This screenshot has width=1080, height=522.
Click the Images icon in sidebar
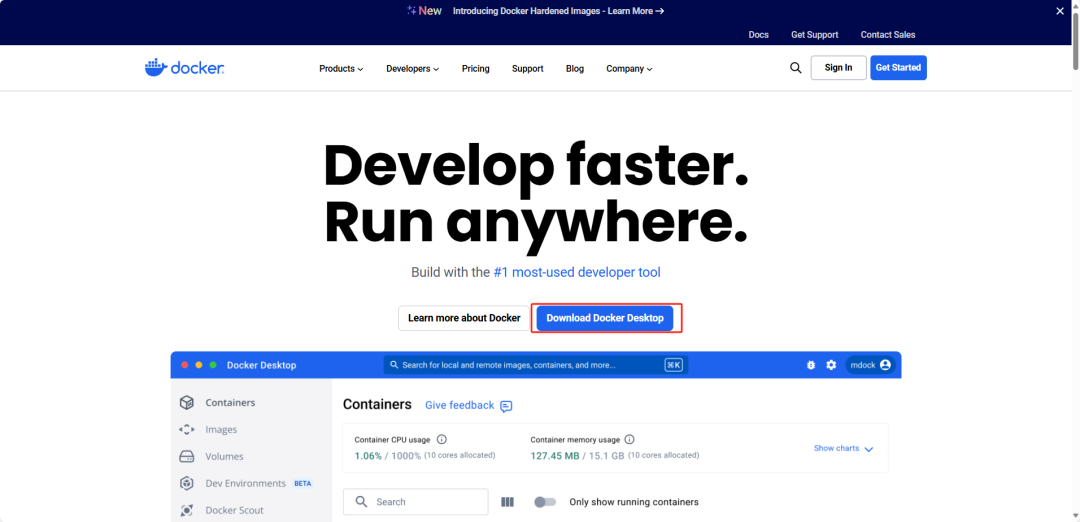point(187,429)
